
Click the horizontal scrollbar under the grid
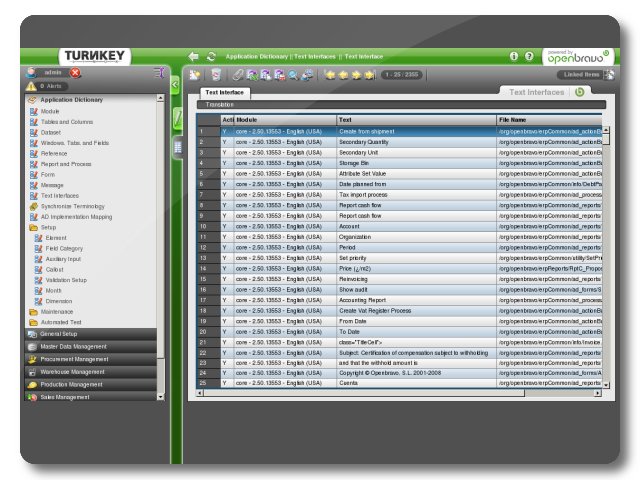coord(400,393)
